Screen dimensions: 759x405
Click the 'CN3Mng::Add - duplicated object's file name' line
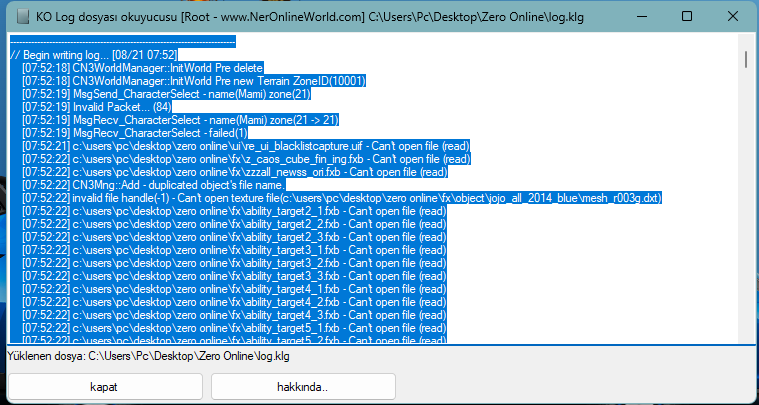(x=154, y=185)
